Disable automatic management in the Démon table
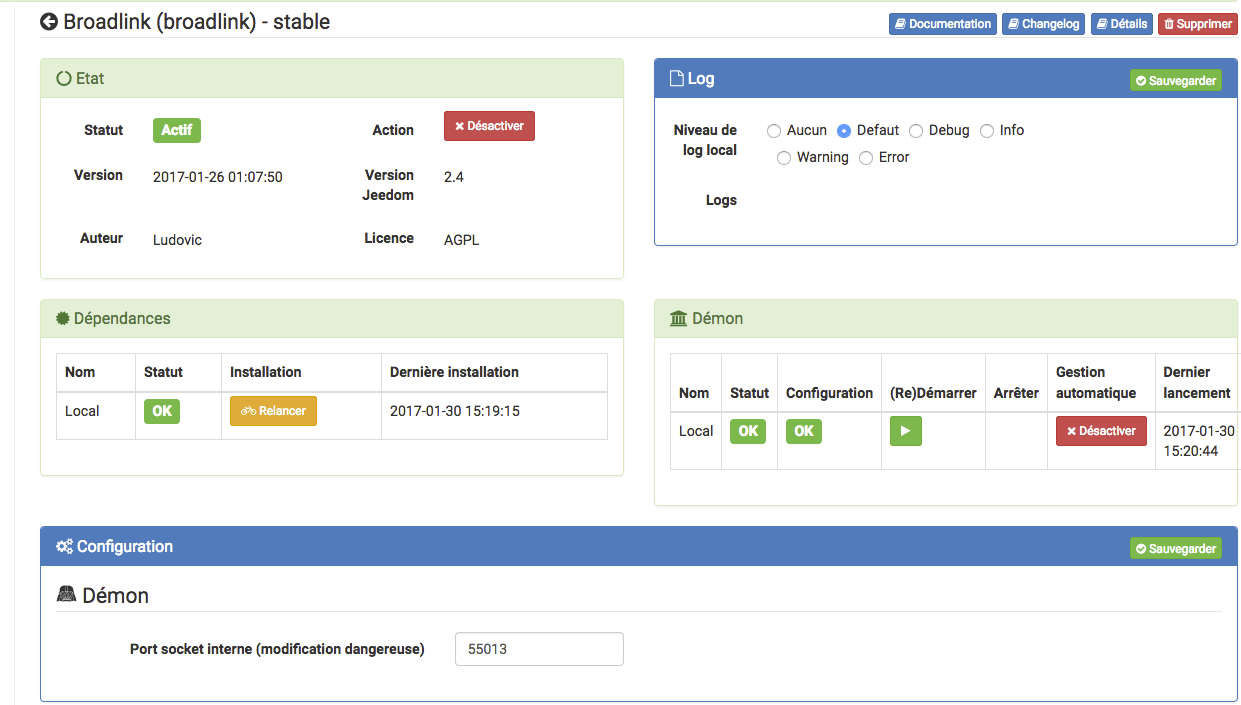Image resolution: width=1241 pixels, height=705 pixels. 1101,431
